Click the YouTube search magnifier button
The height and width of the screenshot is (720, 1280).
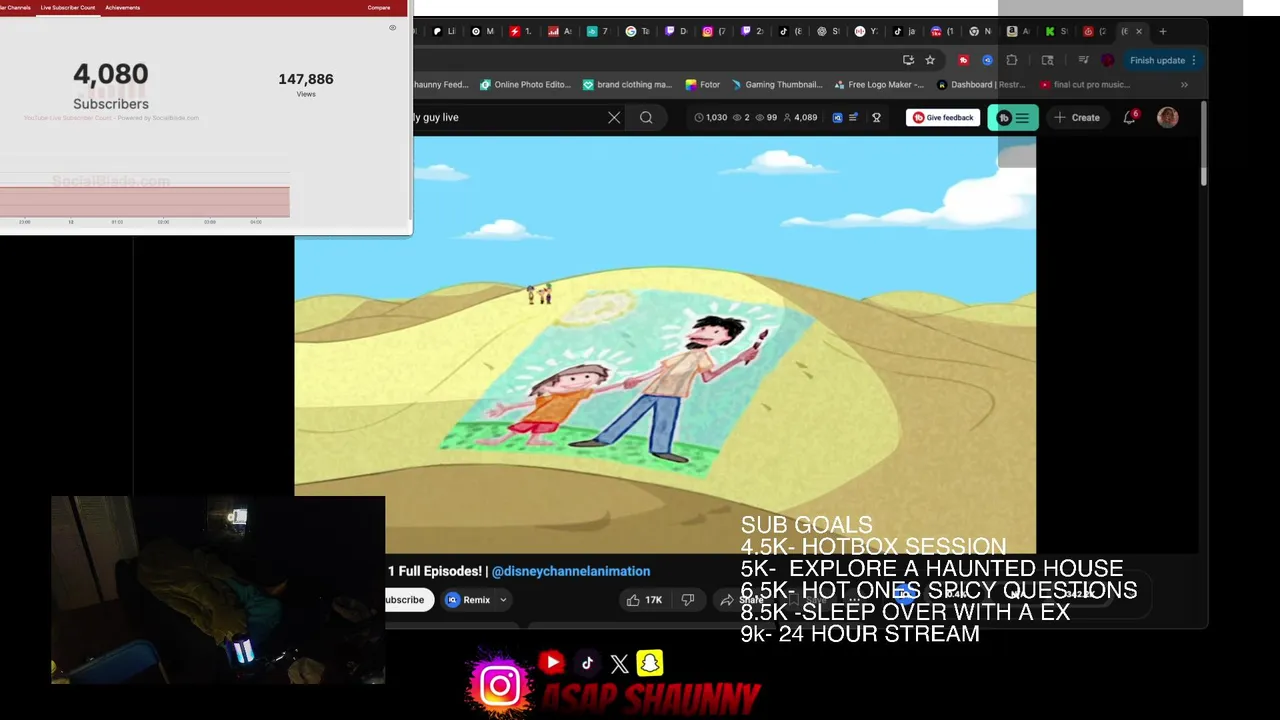[646, 117]
